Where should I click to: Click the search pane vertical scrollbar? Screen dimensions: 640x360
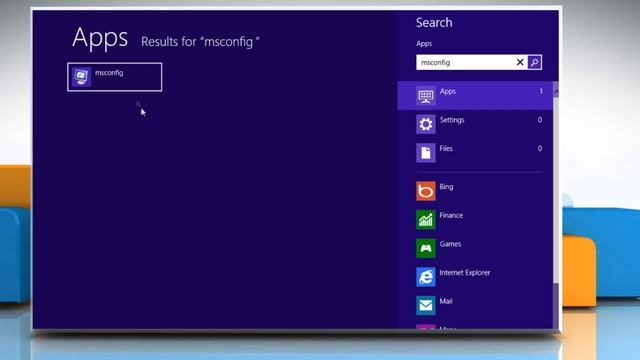(556, 204)
